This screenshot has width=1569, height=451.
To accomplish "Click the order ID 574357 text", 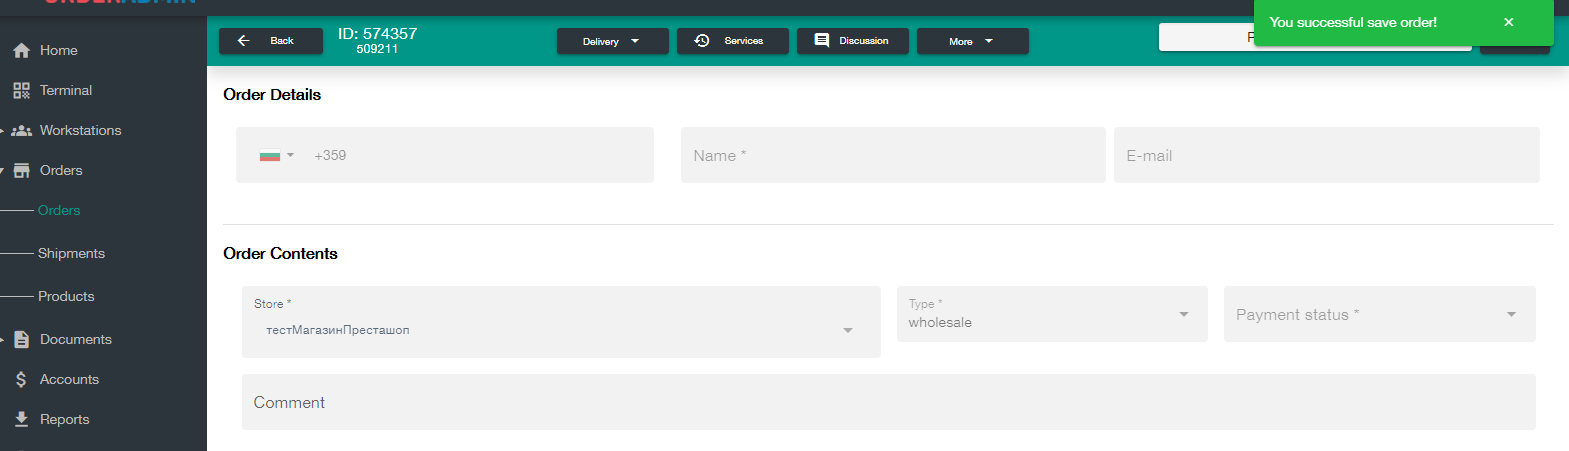I will point(377,33).
